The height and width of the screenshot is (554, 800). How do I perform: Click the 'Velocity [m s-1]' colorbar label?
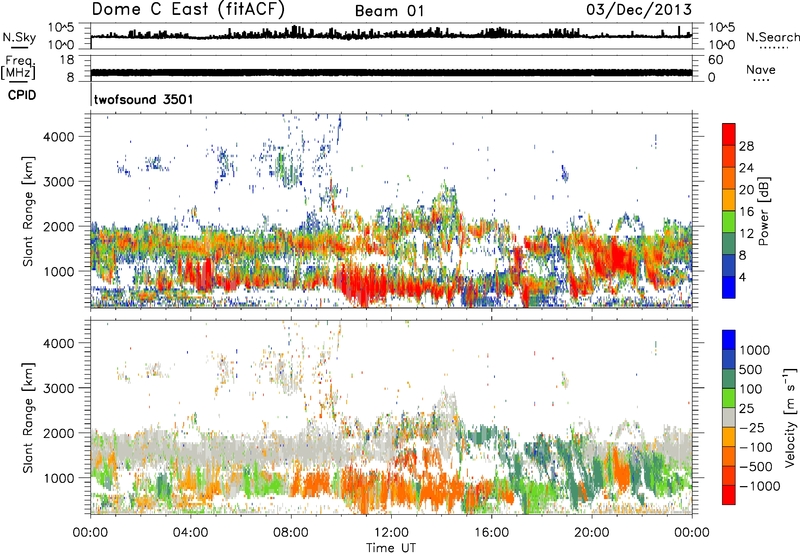click(790, 417)
